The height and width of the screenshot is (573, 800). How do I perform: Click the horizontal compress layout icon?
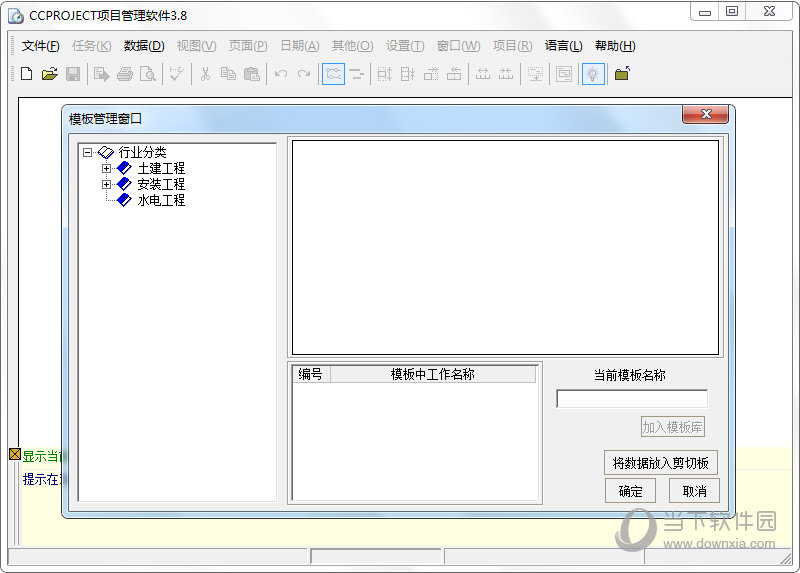408,74
